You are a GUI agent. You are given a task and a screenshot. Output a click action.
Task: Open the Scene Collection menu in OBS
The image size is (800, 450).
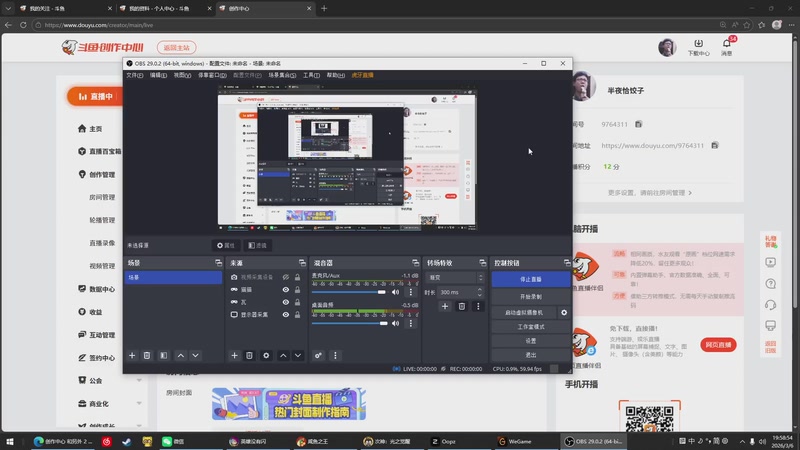point(282,75)
